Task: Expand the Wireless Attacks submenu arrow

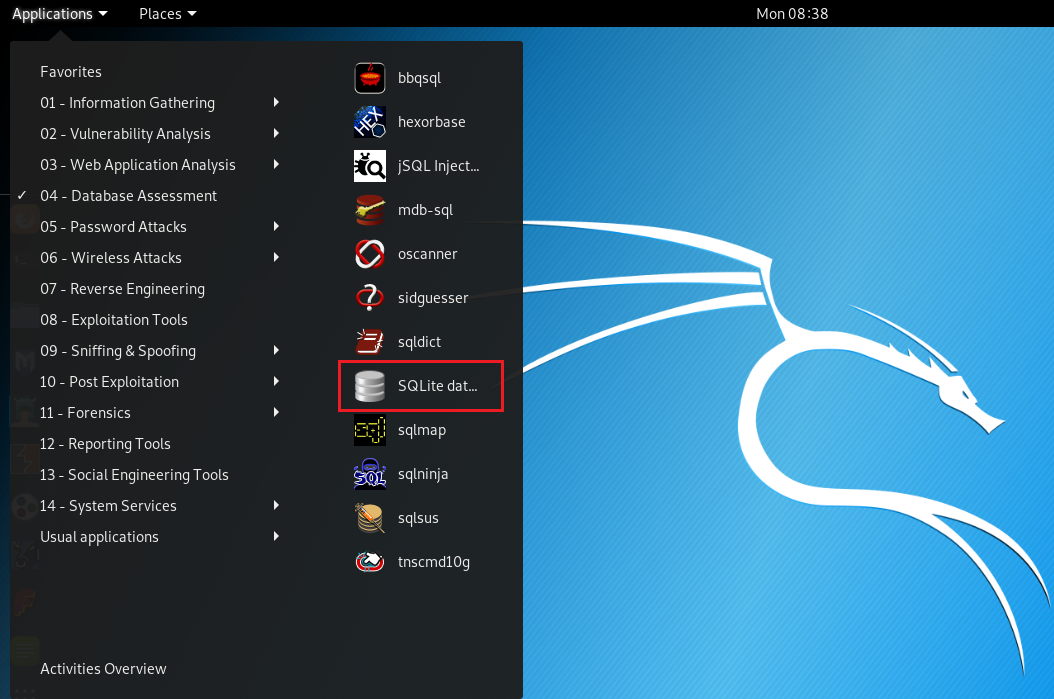Action: [276, 257]
